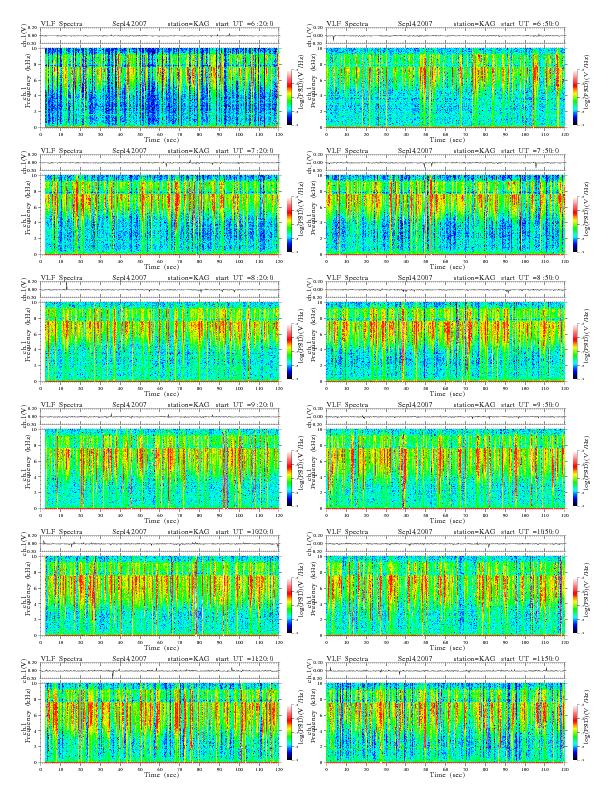The height and width of the screenshot is (792, 612).
Task: Select the color bar of the 11:20:0 plot
Action: [289, 732]
